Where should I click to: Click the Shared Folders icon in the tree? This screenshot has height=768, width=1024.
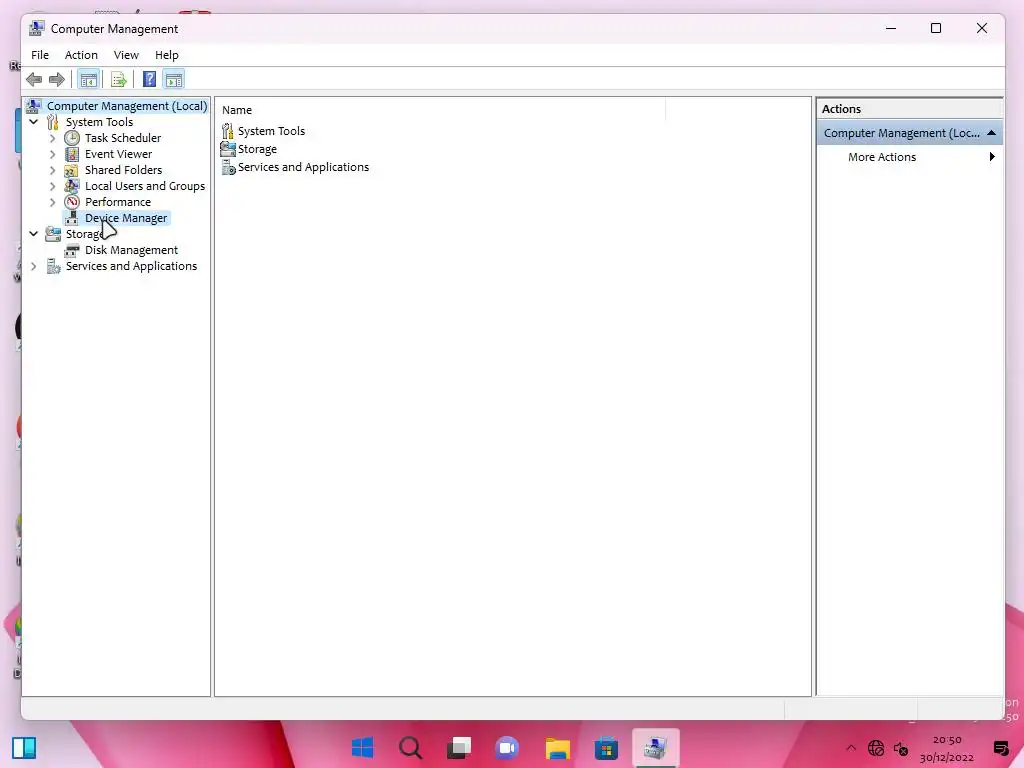[72, 170]
